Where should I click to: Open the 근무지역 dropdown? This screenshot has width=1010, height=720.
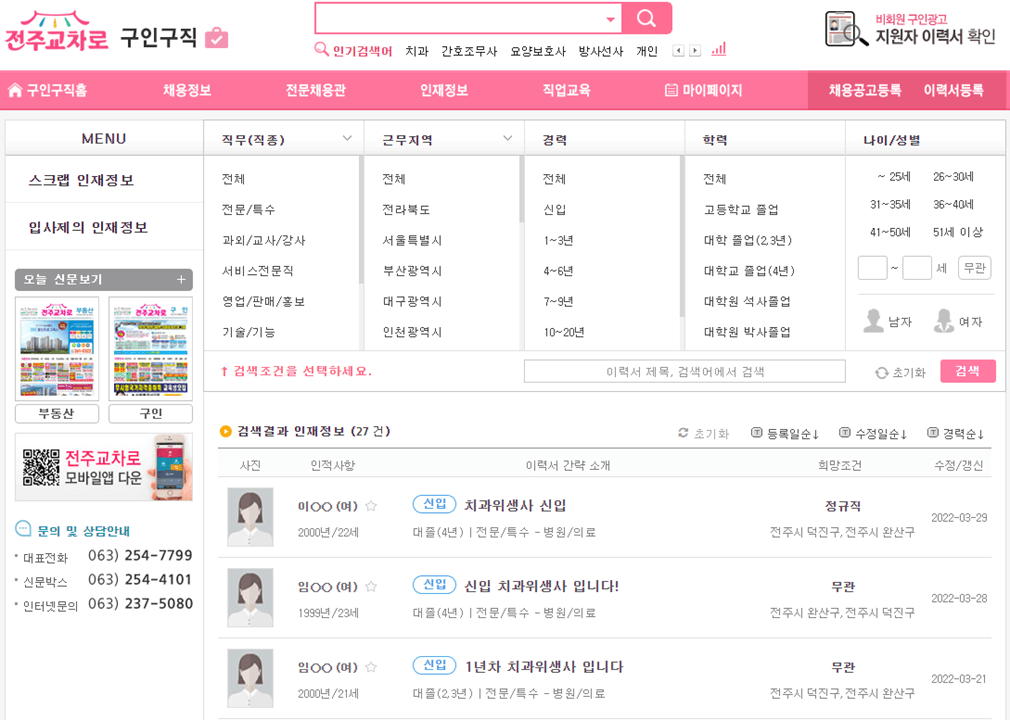(507, 135)
